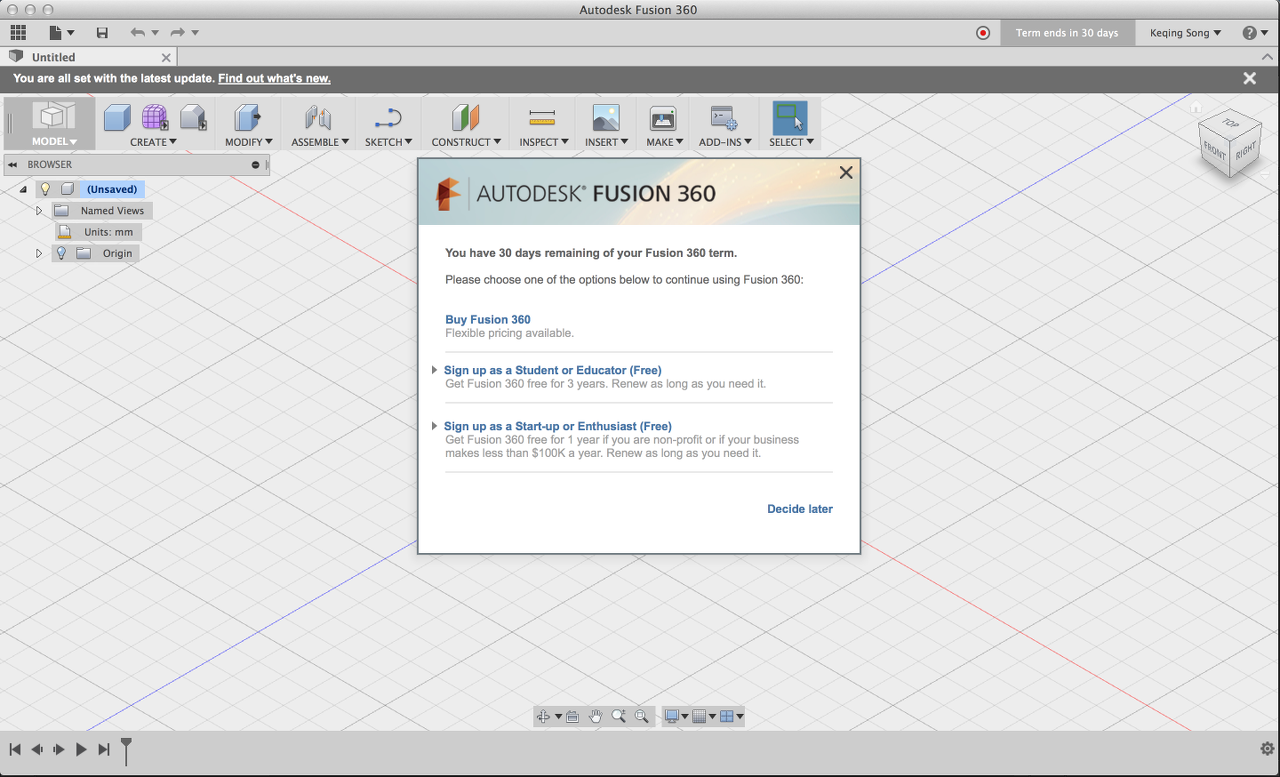Image resolution: width=1280 pixels, height=777 pixels.
Task: Select the Modify Press Pull icon
Action: point(247,118)
